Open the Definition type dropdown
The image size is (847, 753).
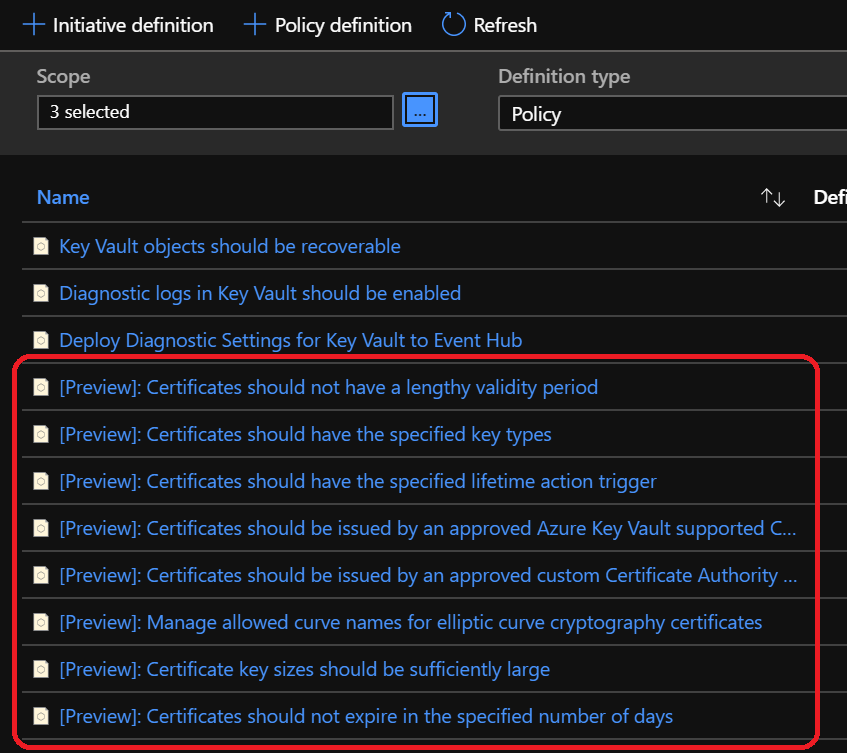670,114
